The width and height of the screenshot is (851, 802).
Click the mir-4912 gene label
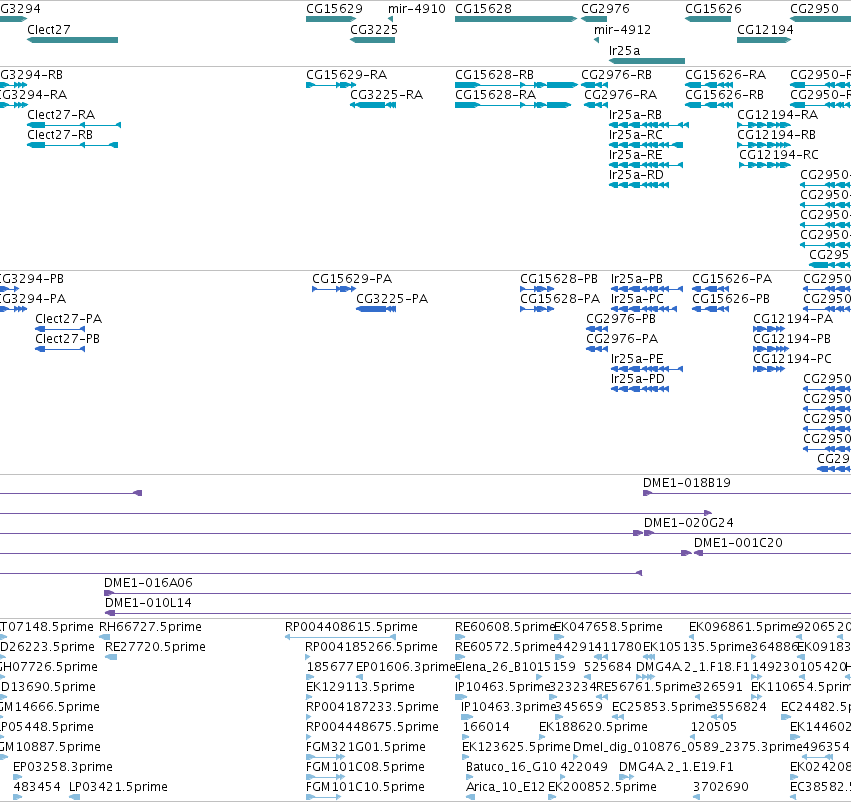point(623,30)
